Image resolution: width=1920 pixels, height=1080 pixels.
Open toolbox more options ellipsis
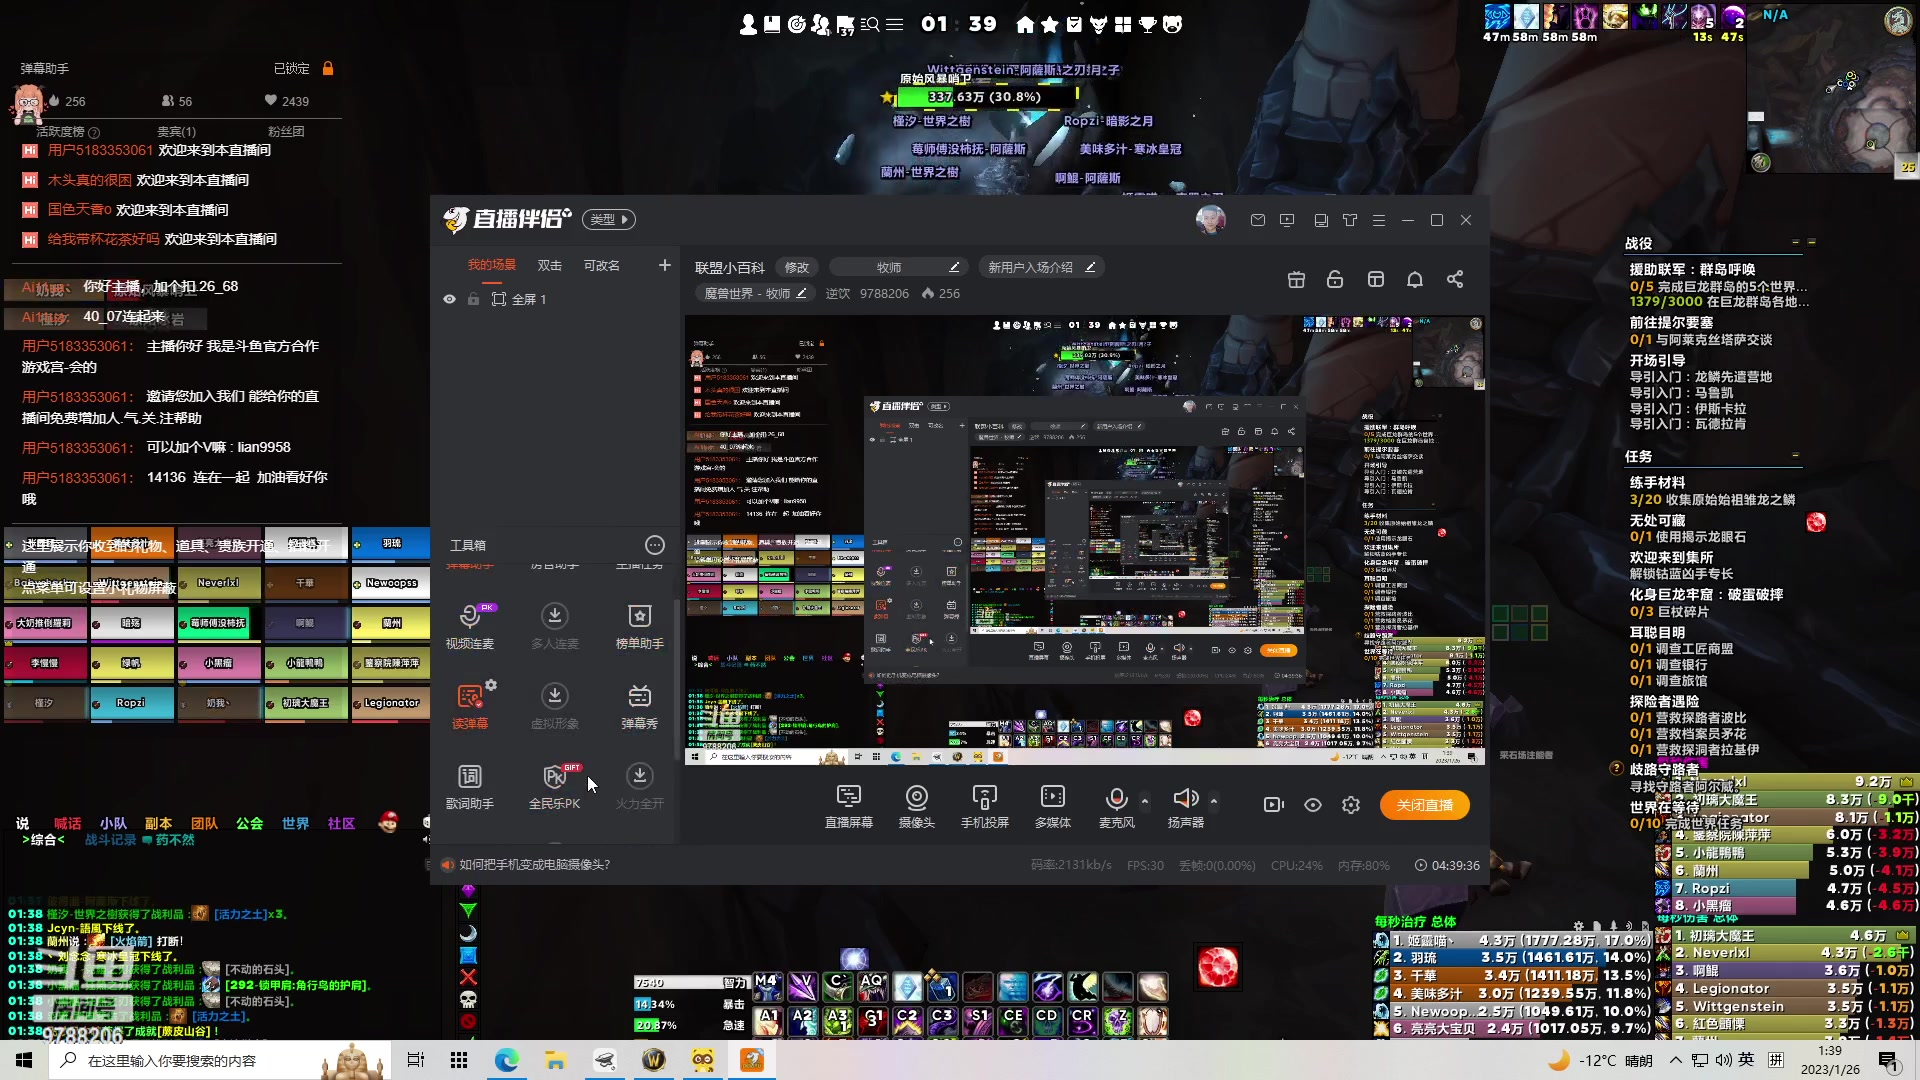click(x=655, y=545)
